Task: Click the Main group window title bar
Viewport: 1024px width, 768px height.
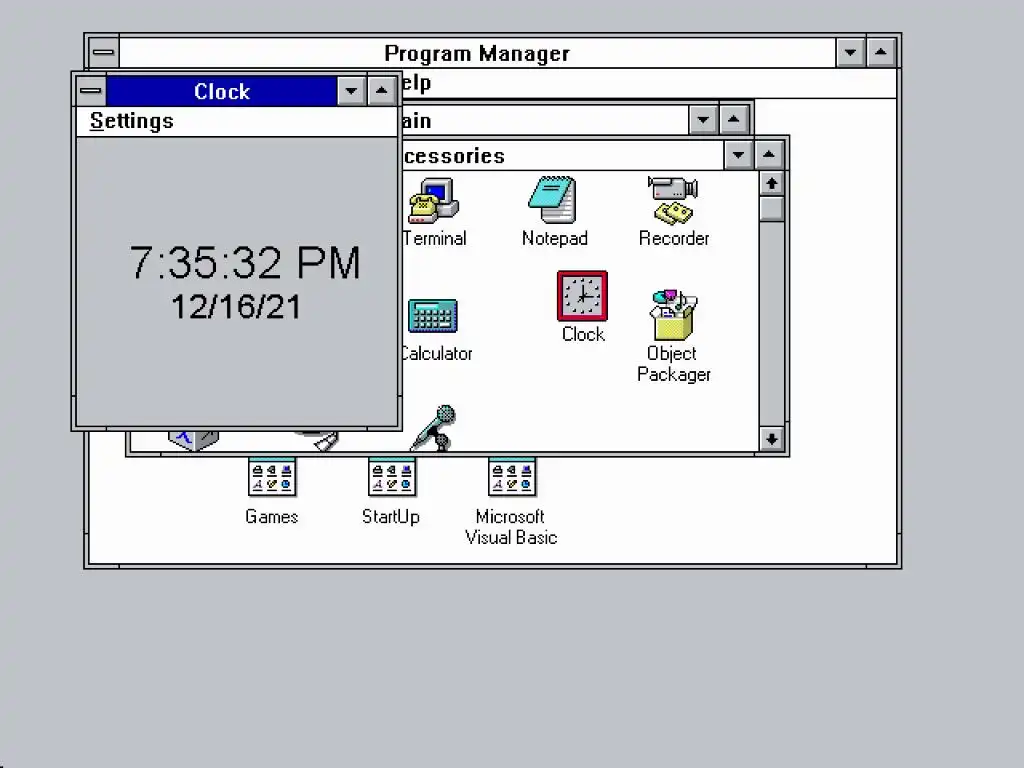Action: click(x=545, y=120)
